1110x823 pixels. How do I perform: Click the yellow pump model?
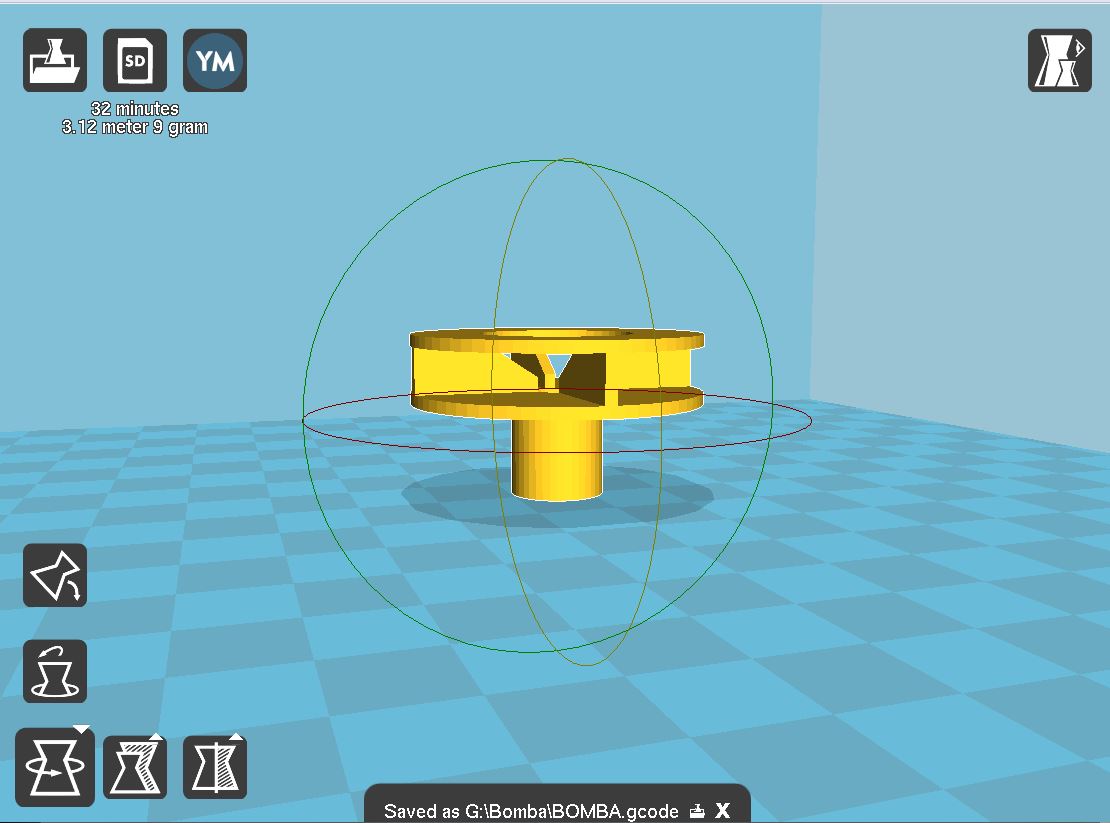[557, 414]
